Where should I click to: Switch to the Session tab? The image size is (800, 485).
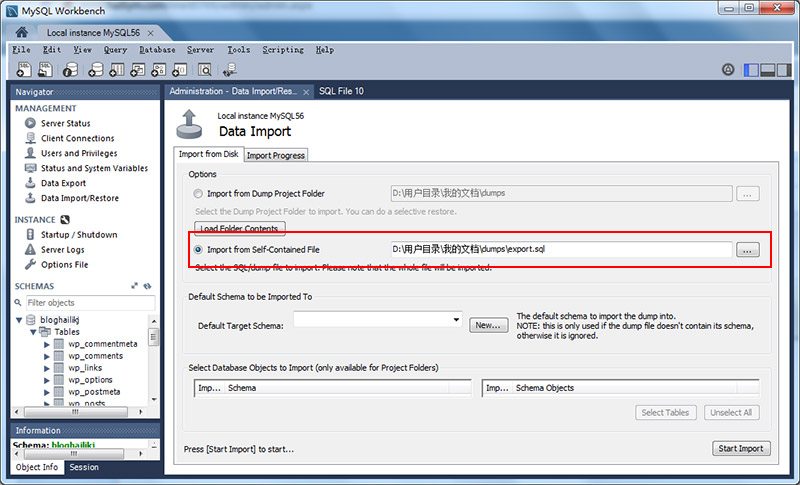(84, 467)
